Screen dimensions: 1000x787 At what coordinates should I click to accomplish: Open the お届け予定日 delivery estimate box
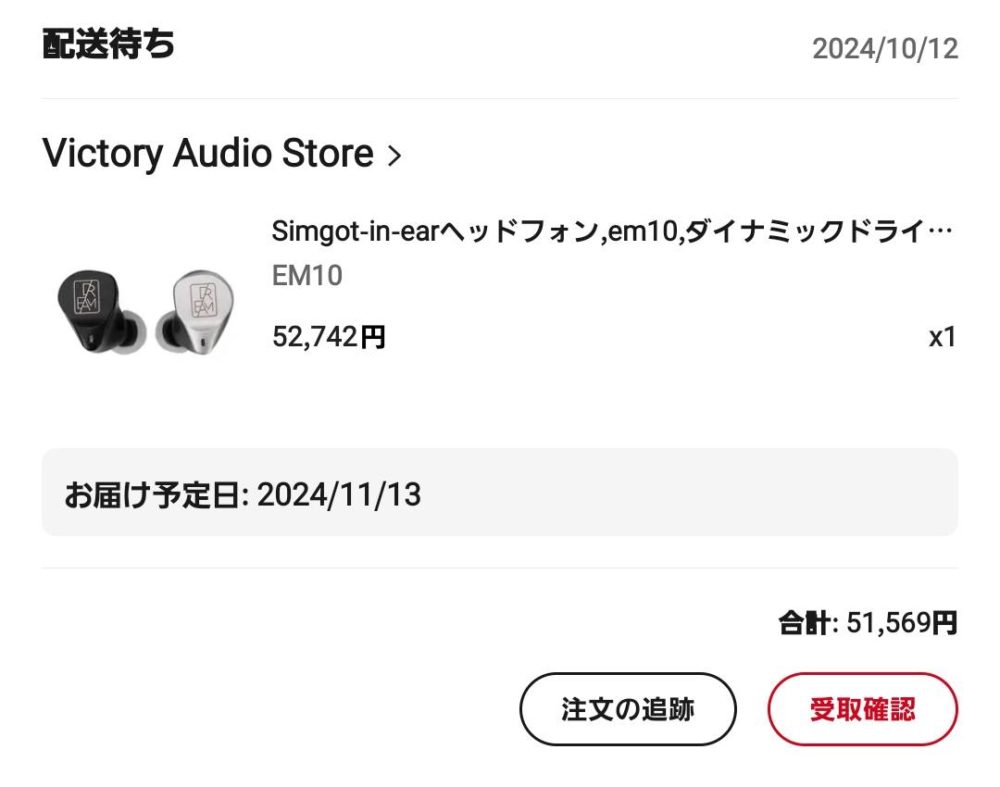point(499,492)
